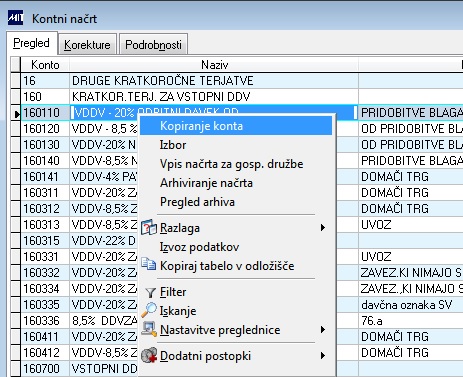The width and height of the screenshot is (463, 377).
Task: Select konto cell 160312
Action: click(45, 209)
